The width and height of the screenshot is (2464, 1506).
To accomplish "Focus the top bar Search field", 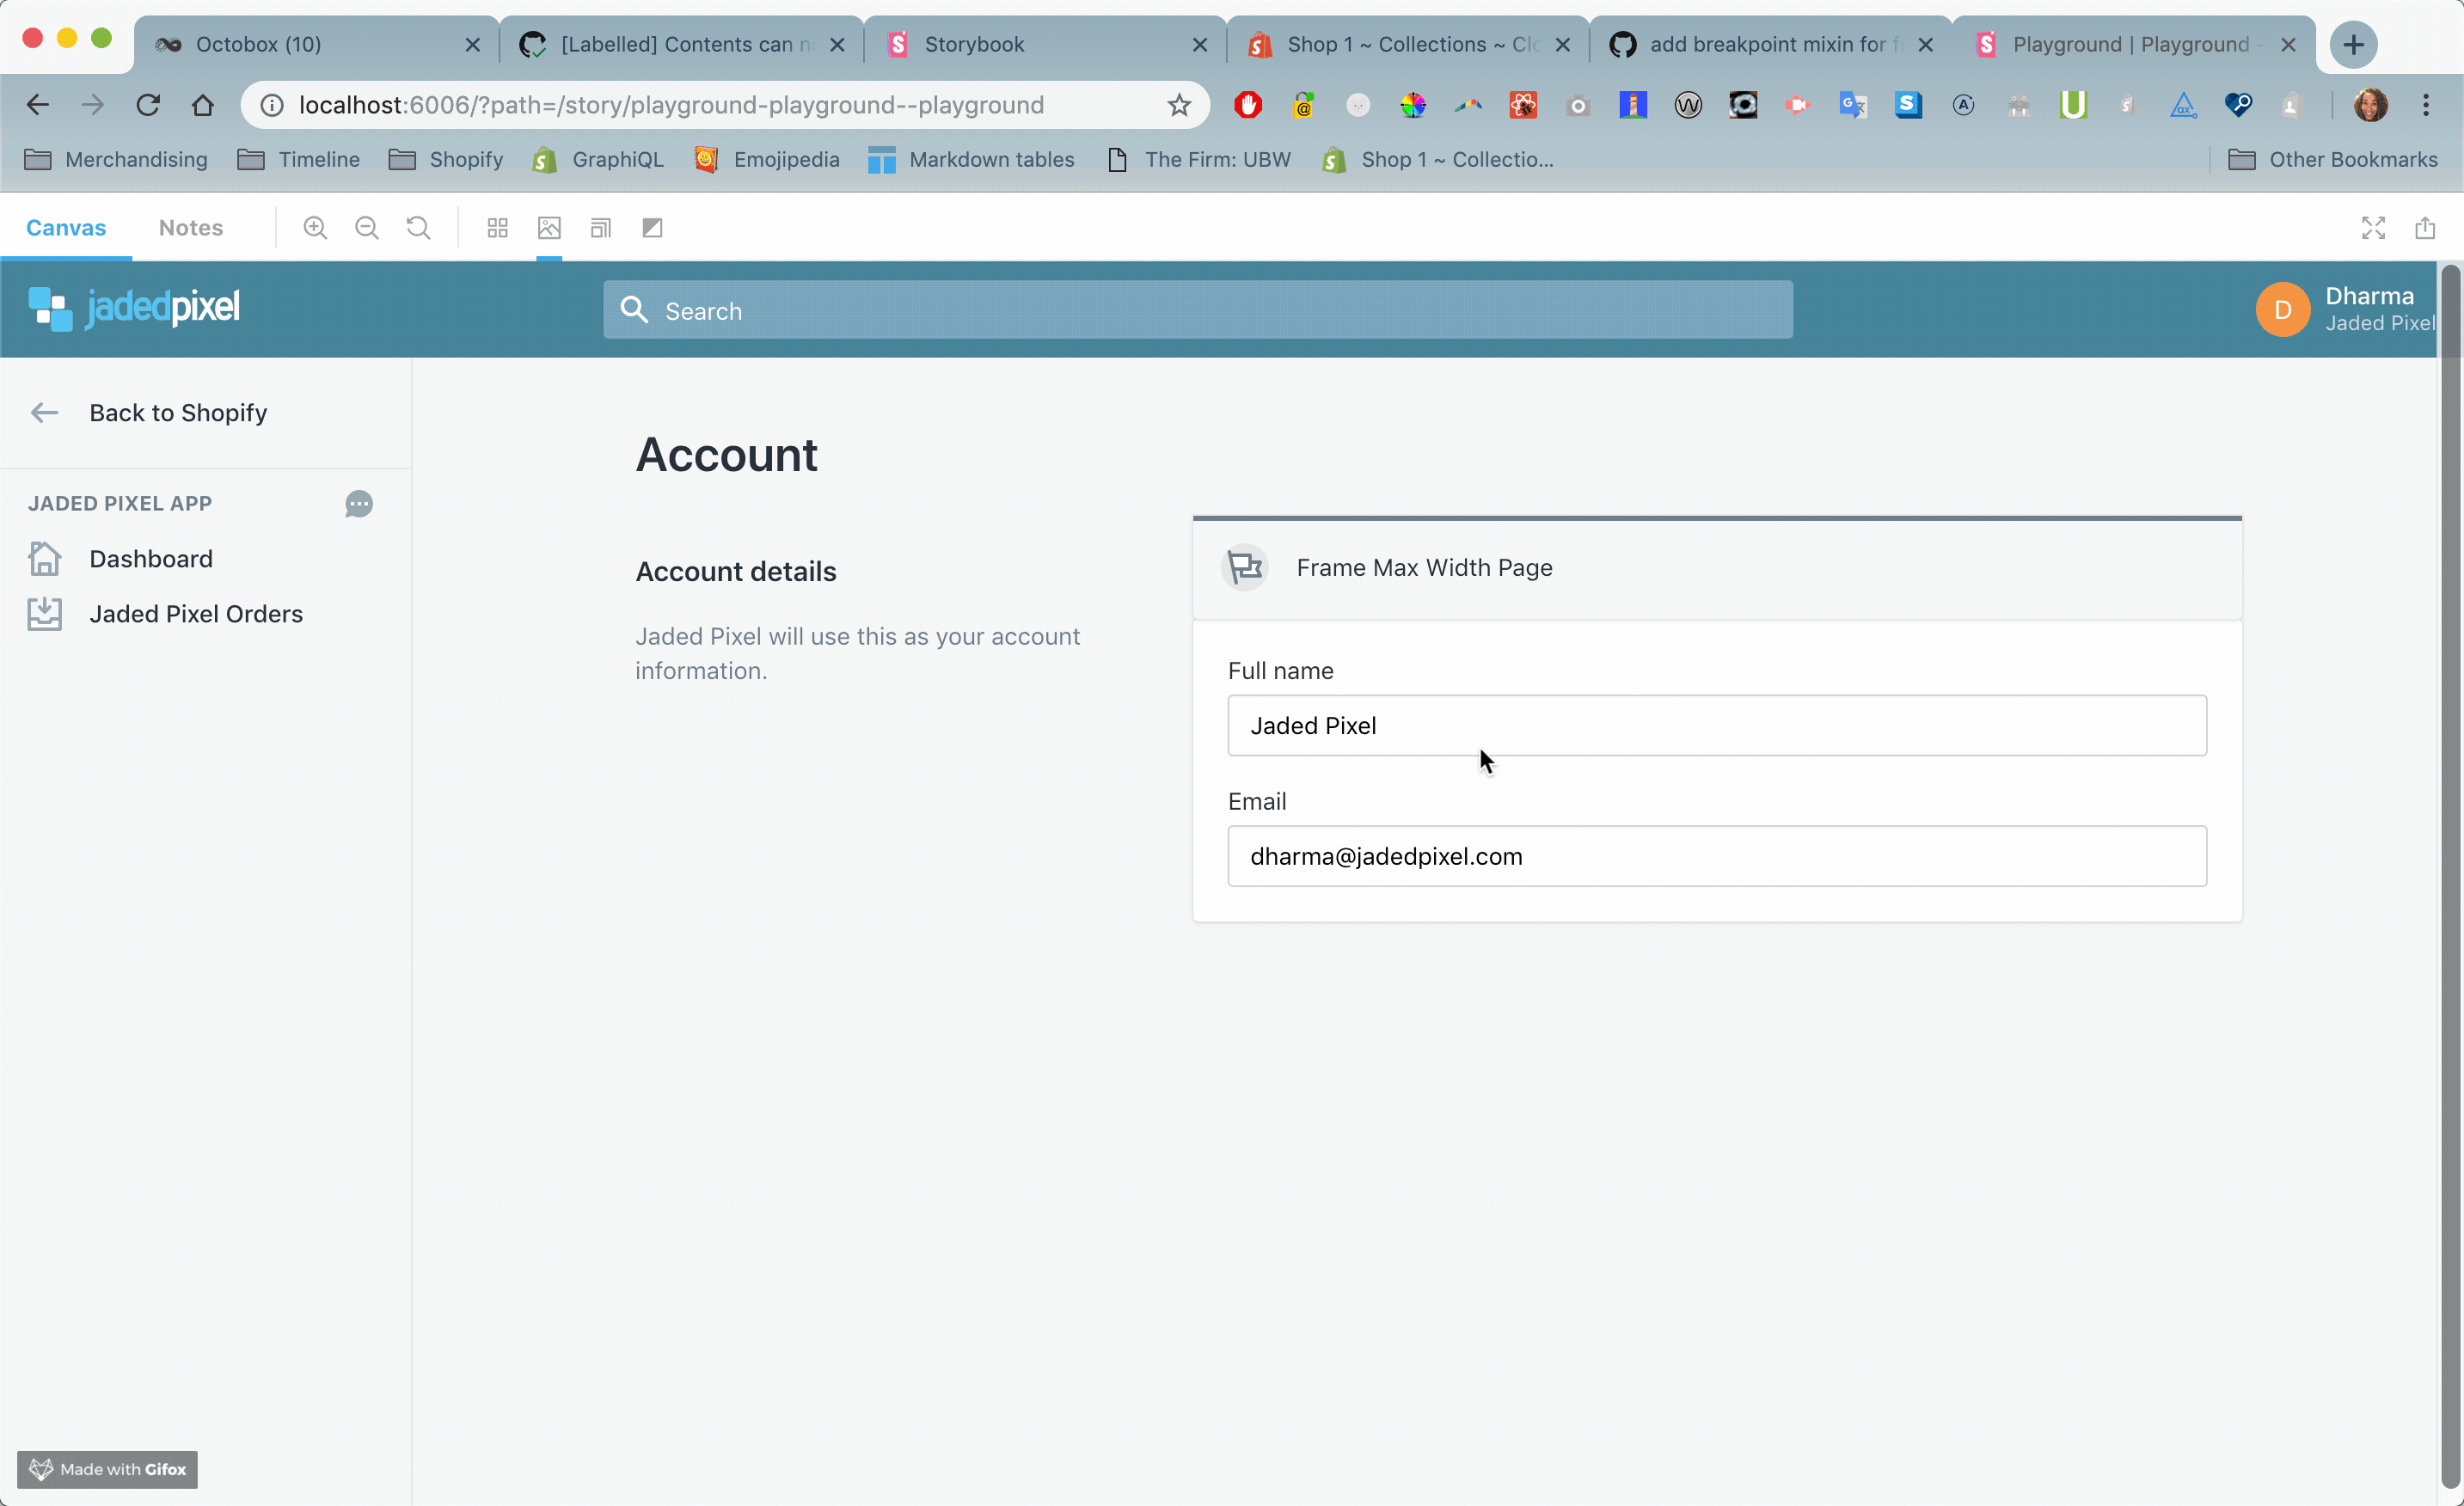I will tap(1197, 310).
